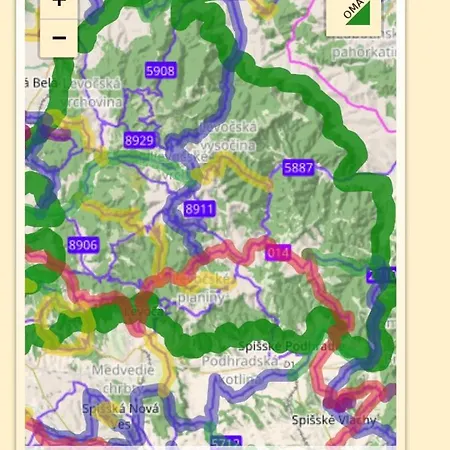Viewport: 450px width, 450px height.
Task: Select the Podhradská kotlina label
Action: (x=240, y=370)
